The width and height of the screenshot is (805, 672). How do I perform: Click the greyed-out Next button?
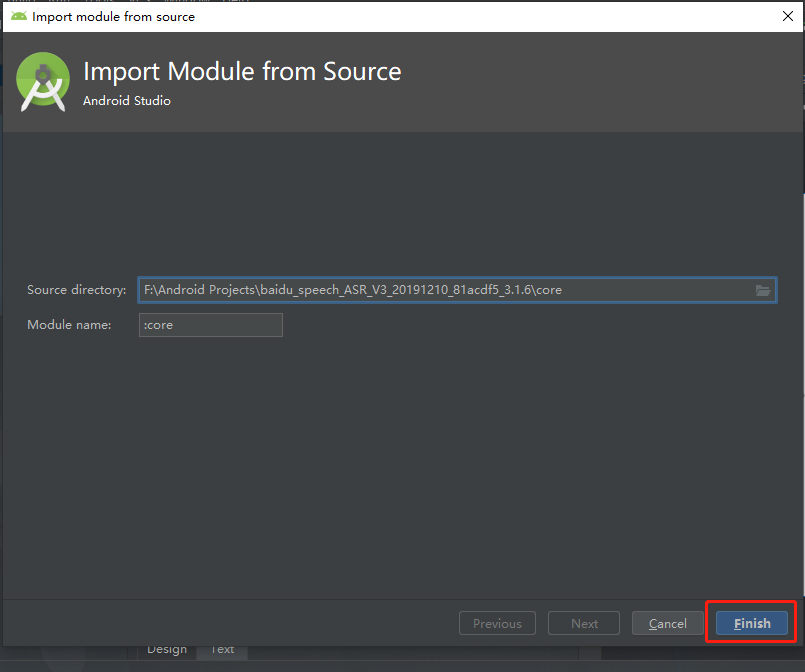pyautogui.click(x=584, y=623)
